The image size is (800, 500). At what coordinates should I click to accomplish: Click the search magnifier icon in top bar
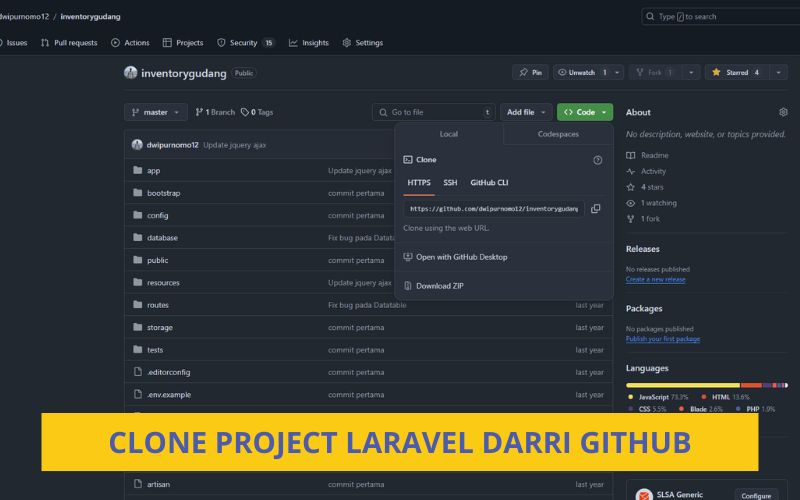[x=650, y=16]
